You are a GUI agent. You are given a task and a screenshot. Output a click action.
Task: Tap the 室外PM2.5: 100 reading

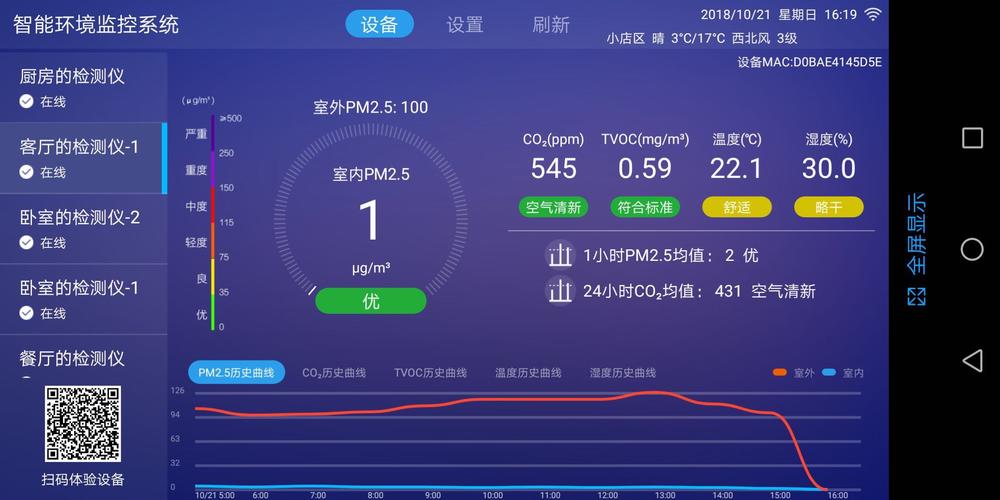point(371,107)
